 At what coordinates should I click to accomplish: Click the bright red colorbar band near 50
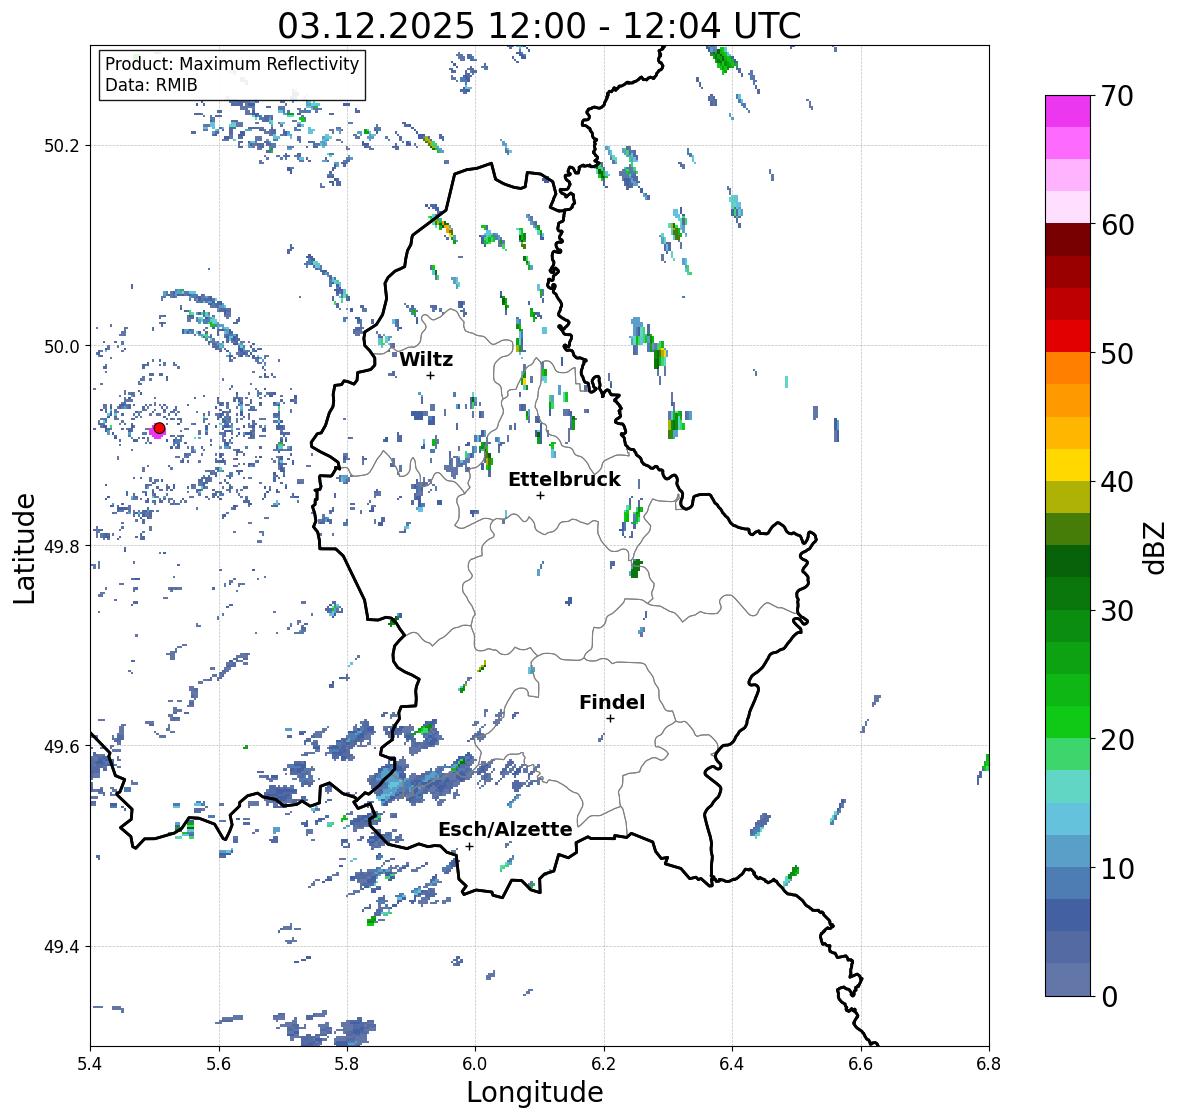pyautogui.click(x=1068, y=336)
